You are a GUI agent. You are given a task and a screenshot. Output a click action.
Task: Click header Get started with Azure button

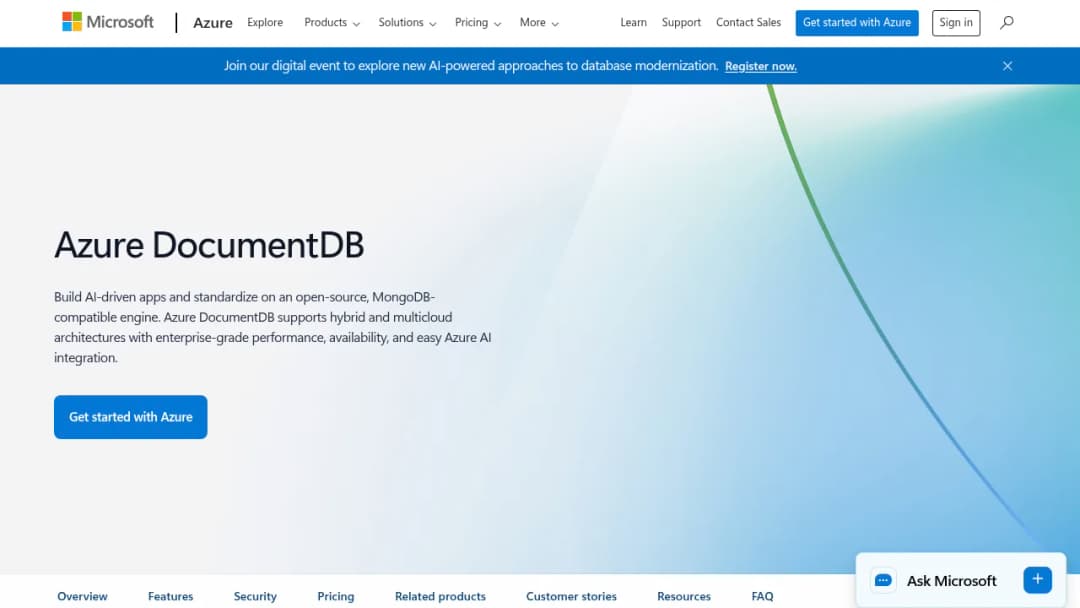(857, 23)
